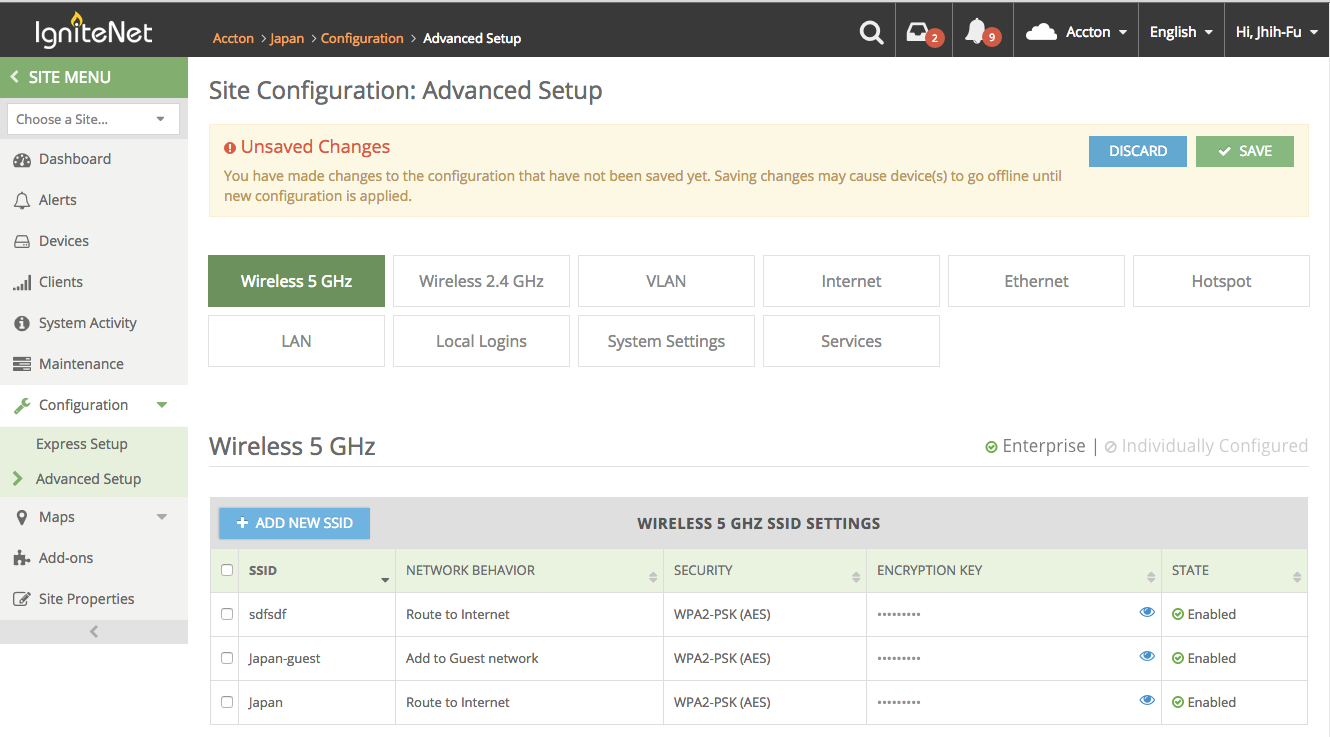Open the Hotspot configuration tab

click(x=1221, y=281)
